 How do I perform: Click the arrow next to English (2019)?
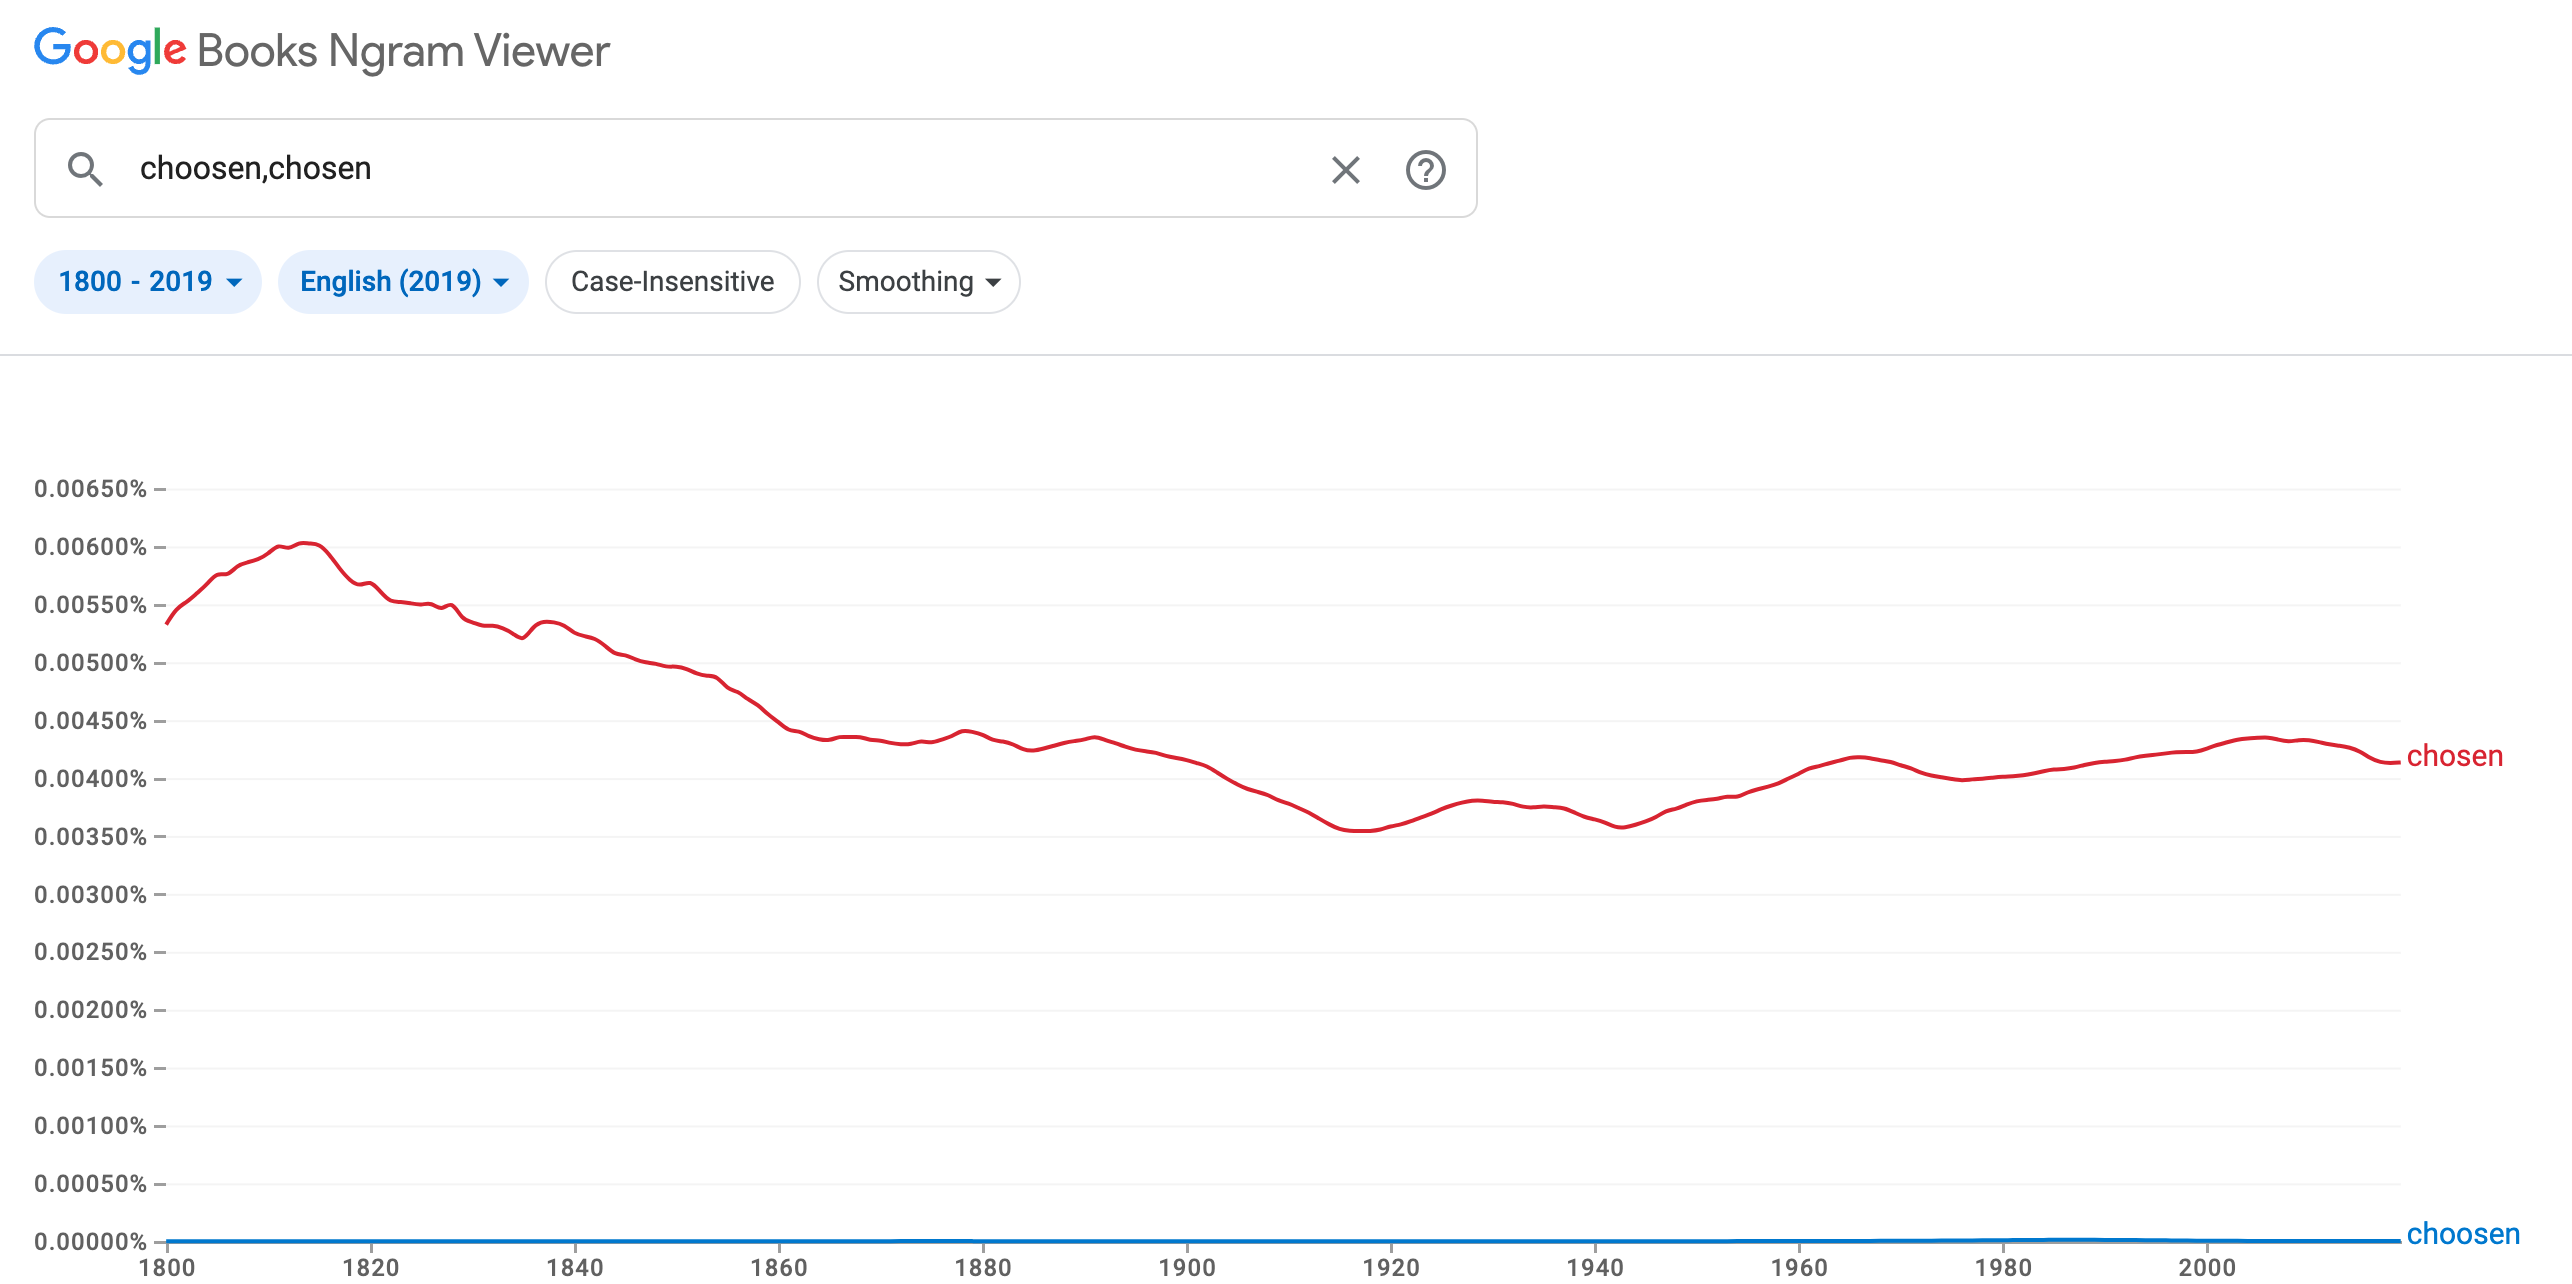[501, 283]
